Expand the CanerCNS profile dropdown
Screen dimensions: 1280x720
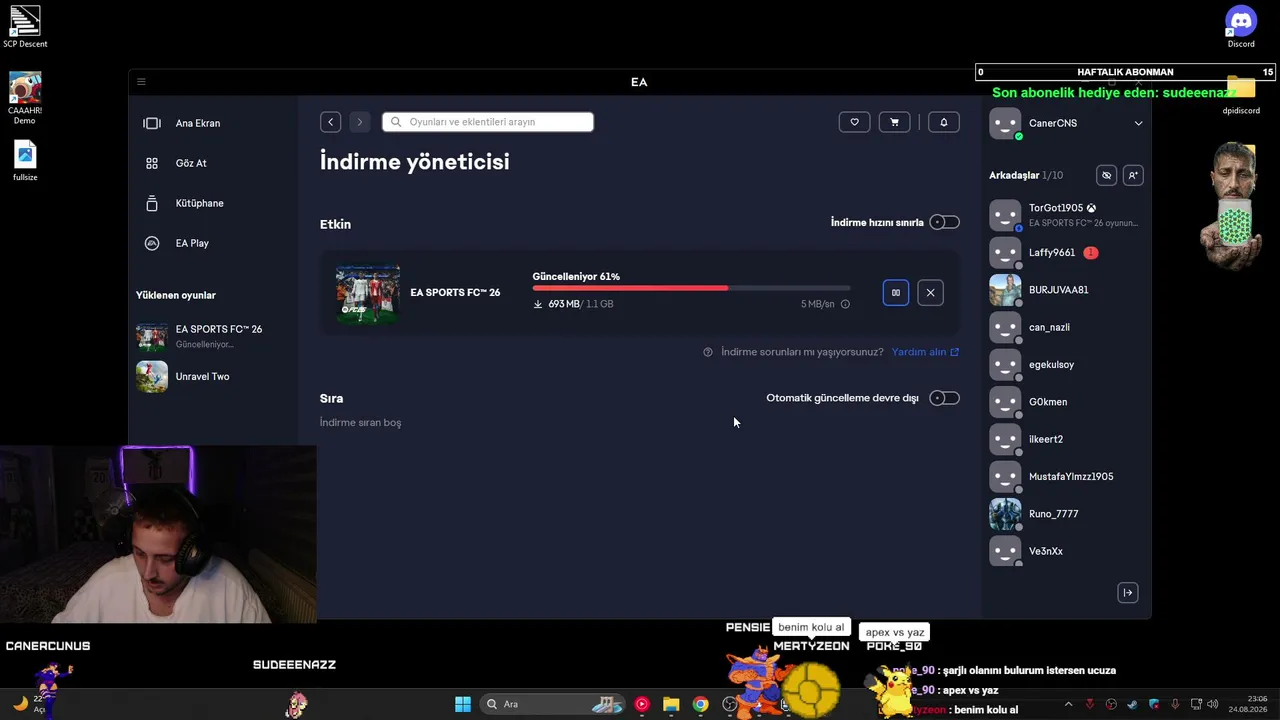1138,123
